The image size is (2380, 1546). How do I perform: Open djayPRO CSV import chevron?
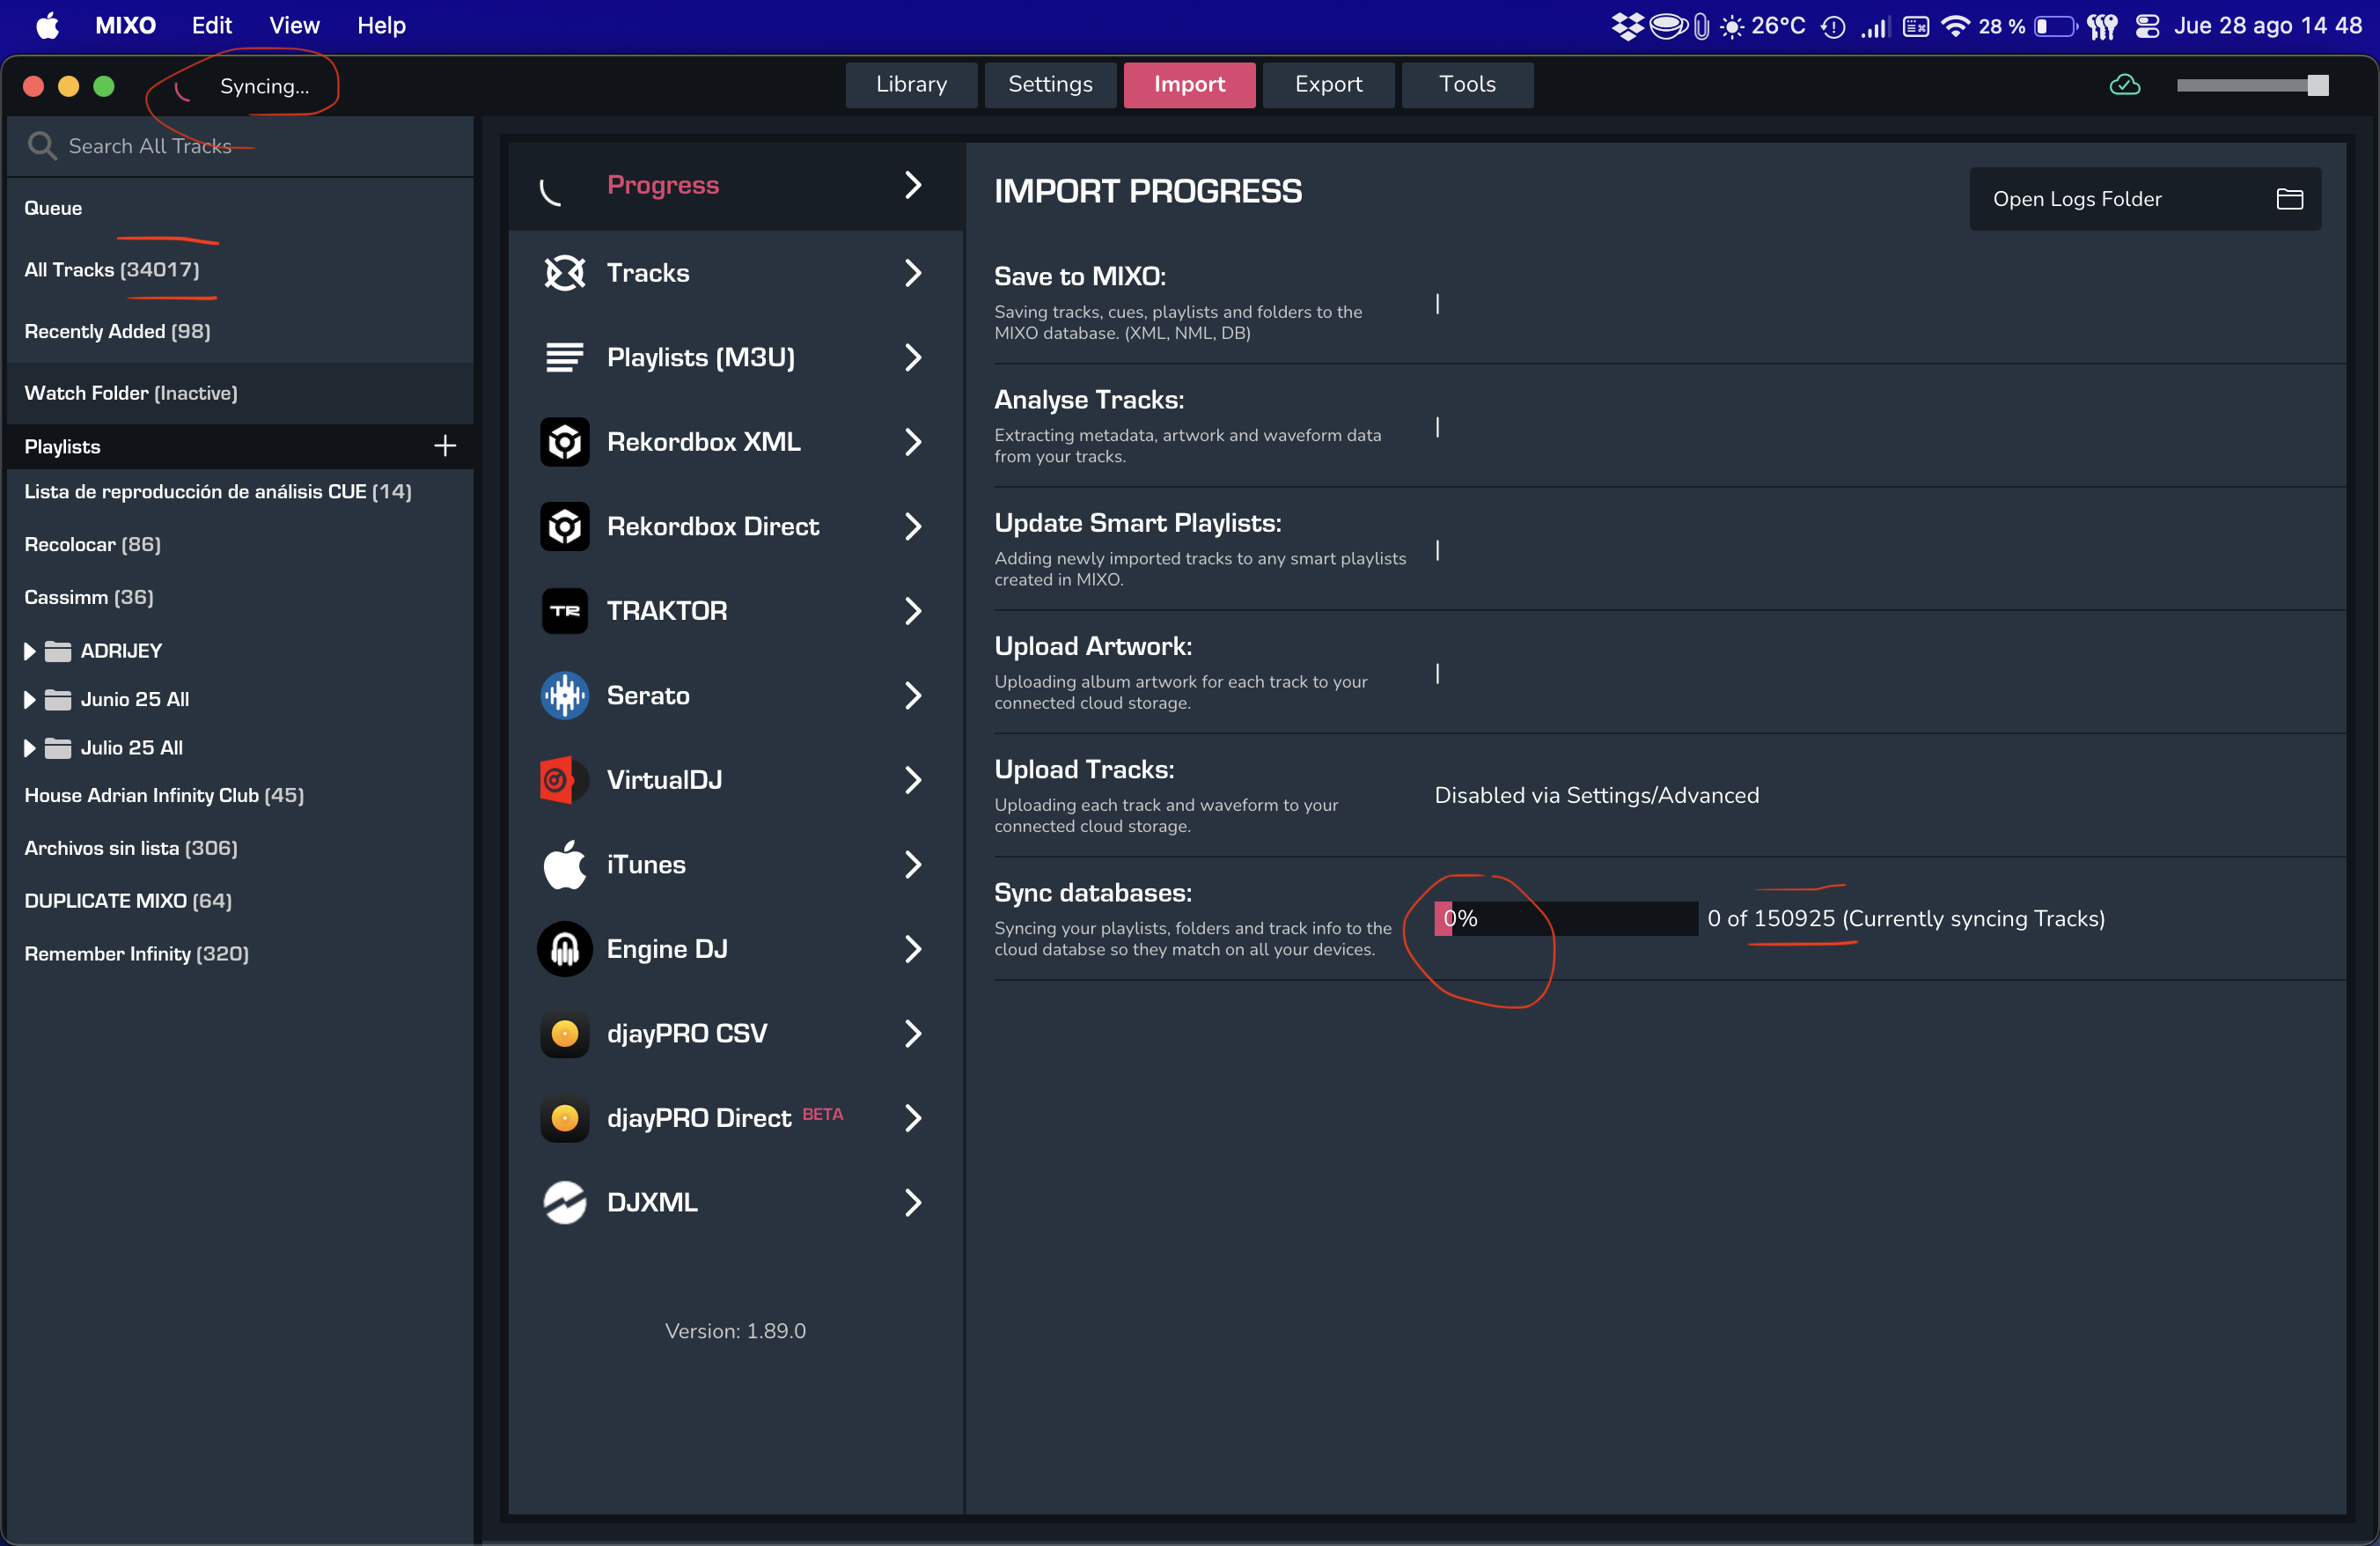tap(912, 1033)
